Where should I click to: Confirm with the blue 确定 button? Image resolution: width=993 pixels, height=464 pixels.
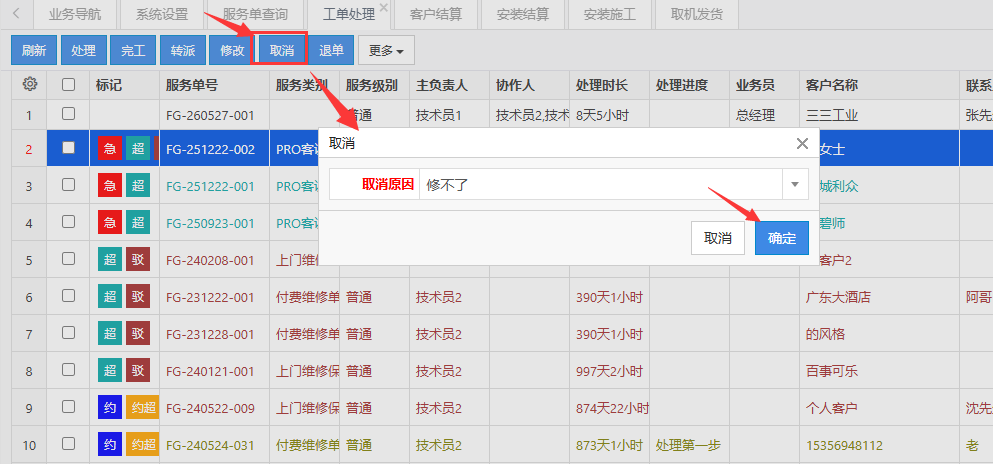[x=781, y=238]
